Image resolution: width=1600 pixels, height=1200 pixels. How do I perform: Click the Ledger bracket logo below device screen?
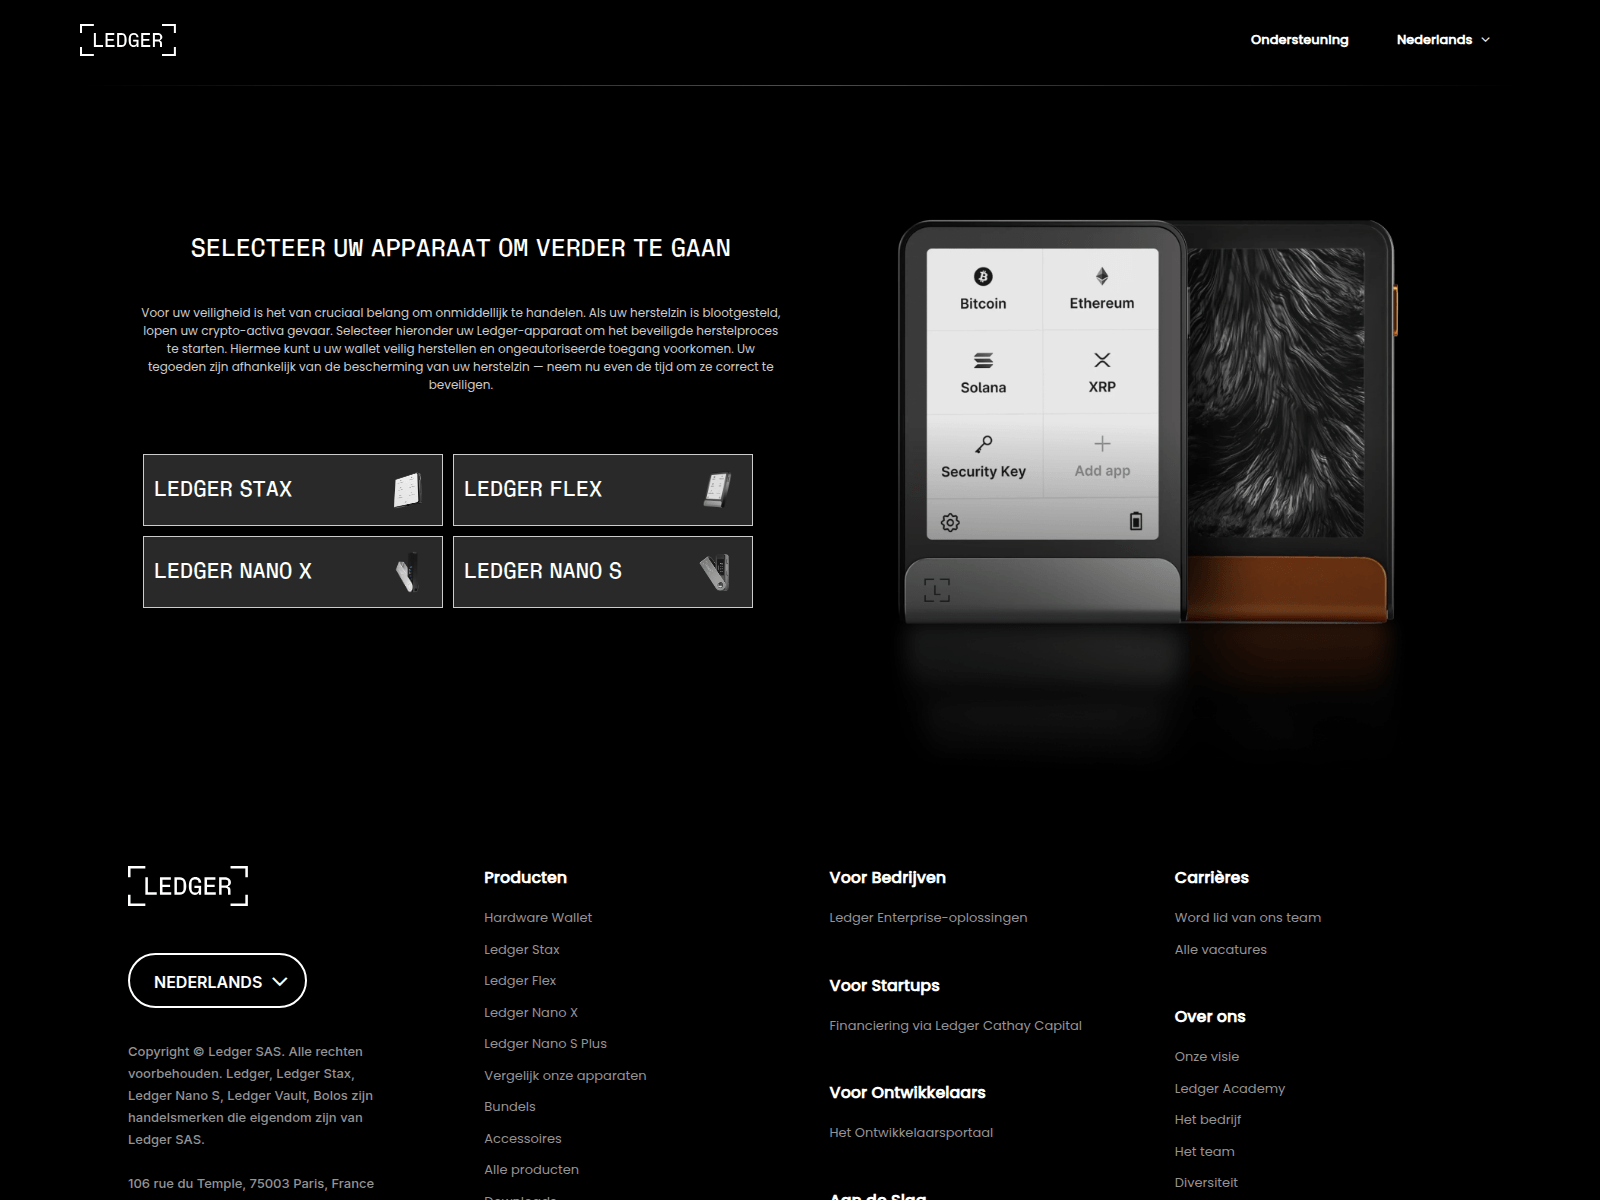click(937, 590)
